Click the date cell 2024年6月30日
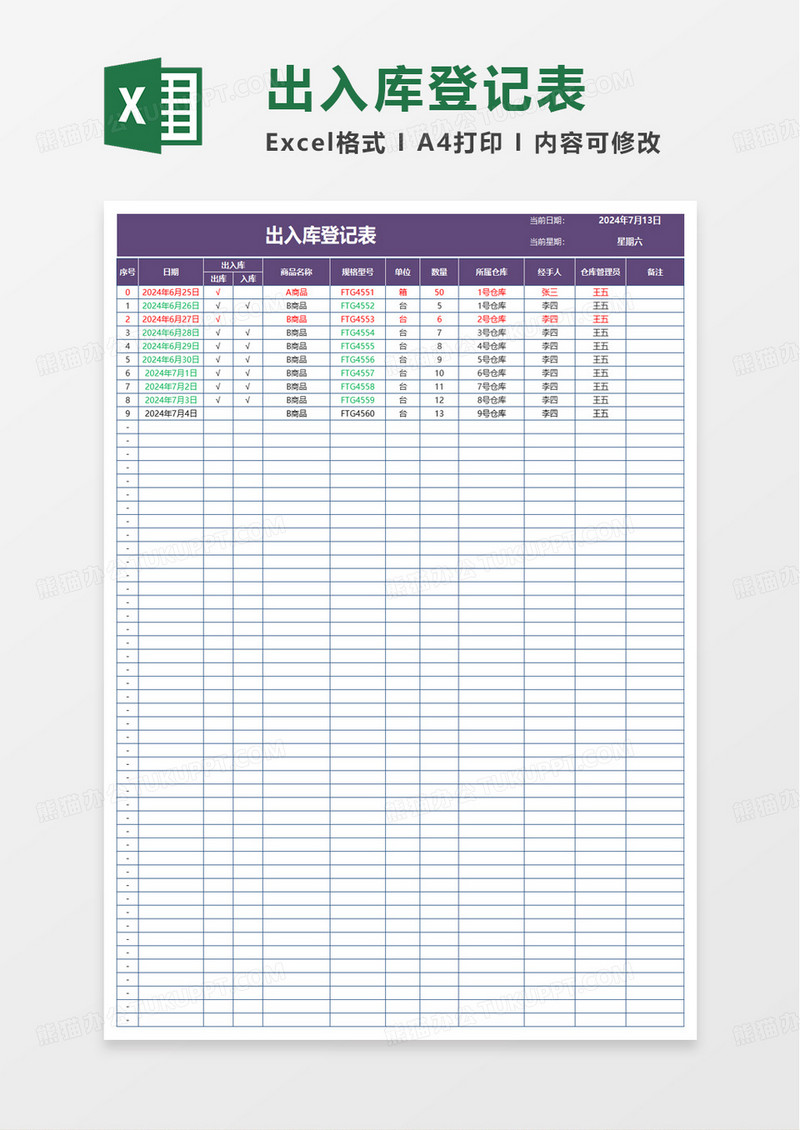The height and width of the screenshot is (1130, 800). coord(171,360)
